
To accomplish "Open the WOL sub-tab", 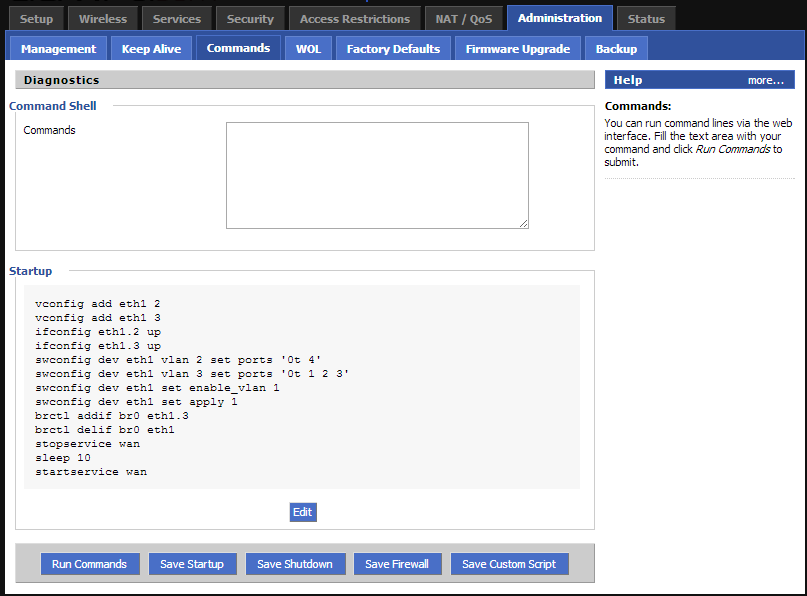I will point(308,49).
